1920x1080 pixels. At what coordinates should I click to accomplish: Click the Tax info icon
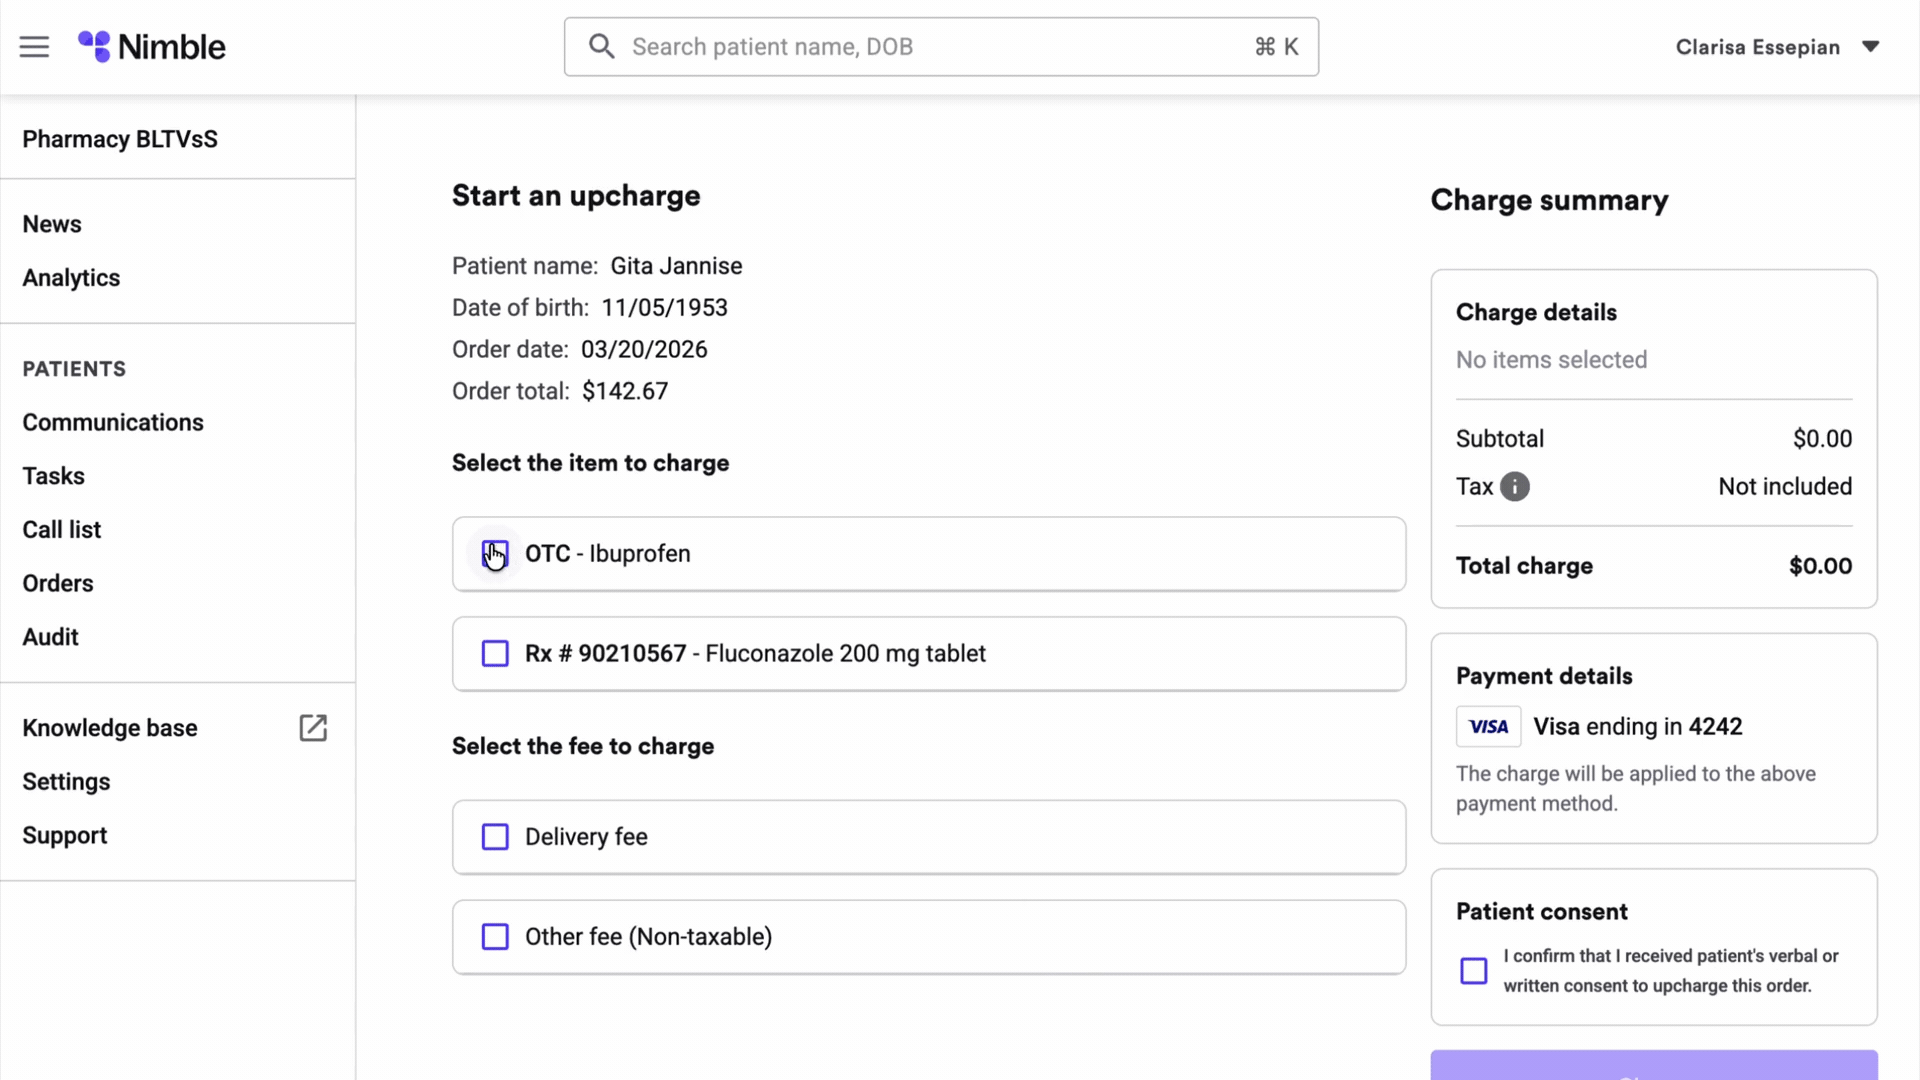(x=1515, y=487)
